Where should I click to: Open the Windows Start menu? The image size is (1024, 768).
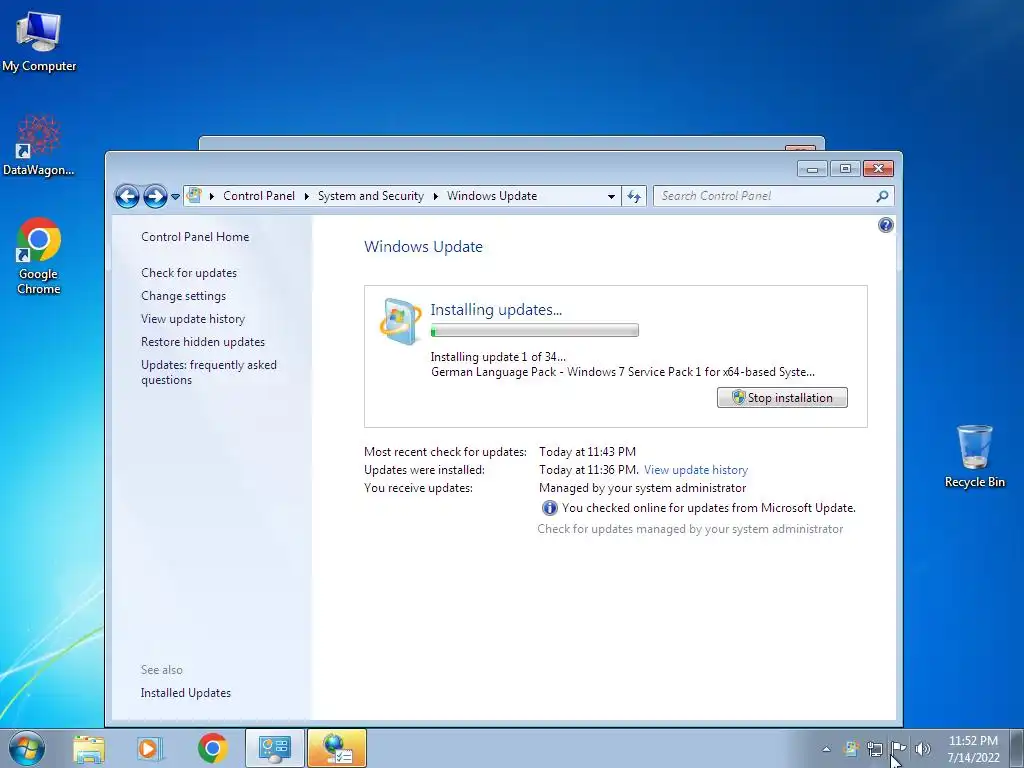27,748
